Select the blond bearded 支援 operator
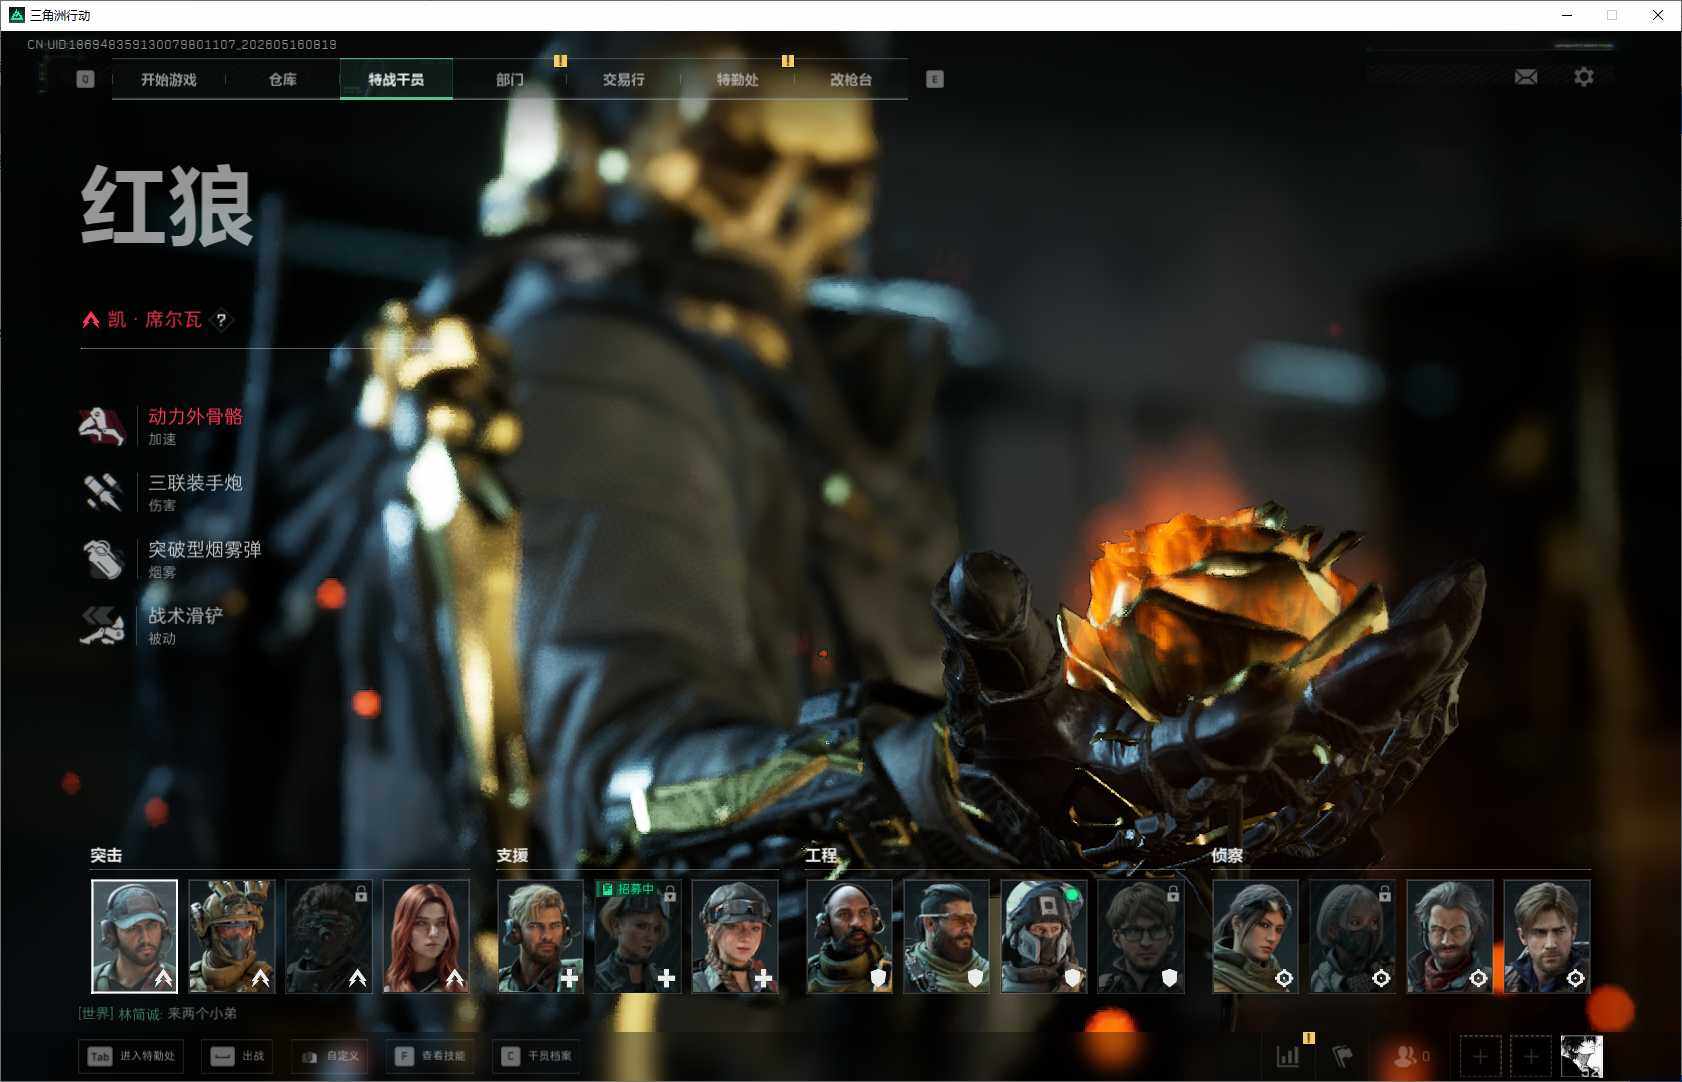This screenshot has width=1682, height=1082. coord(540,936)
